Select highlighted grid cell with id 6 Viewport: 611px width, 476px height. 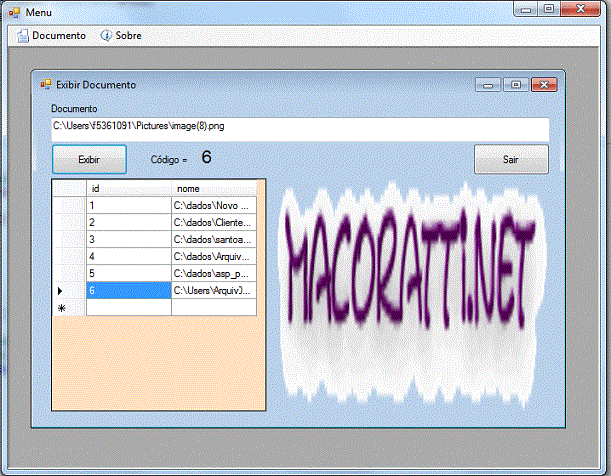pos(129,290)
